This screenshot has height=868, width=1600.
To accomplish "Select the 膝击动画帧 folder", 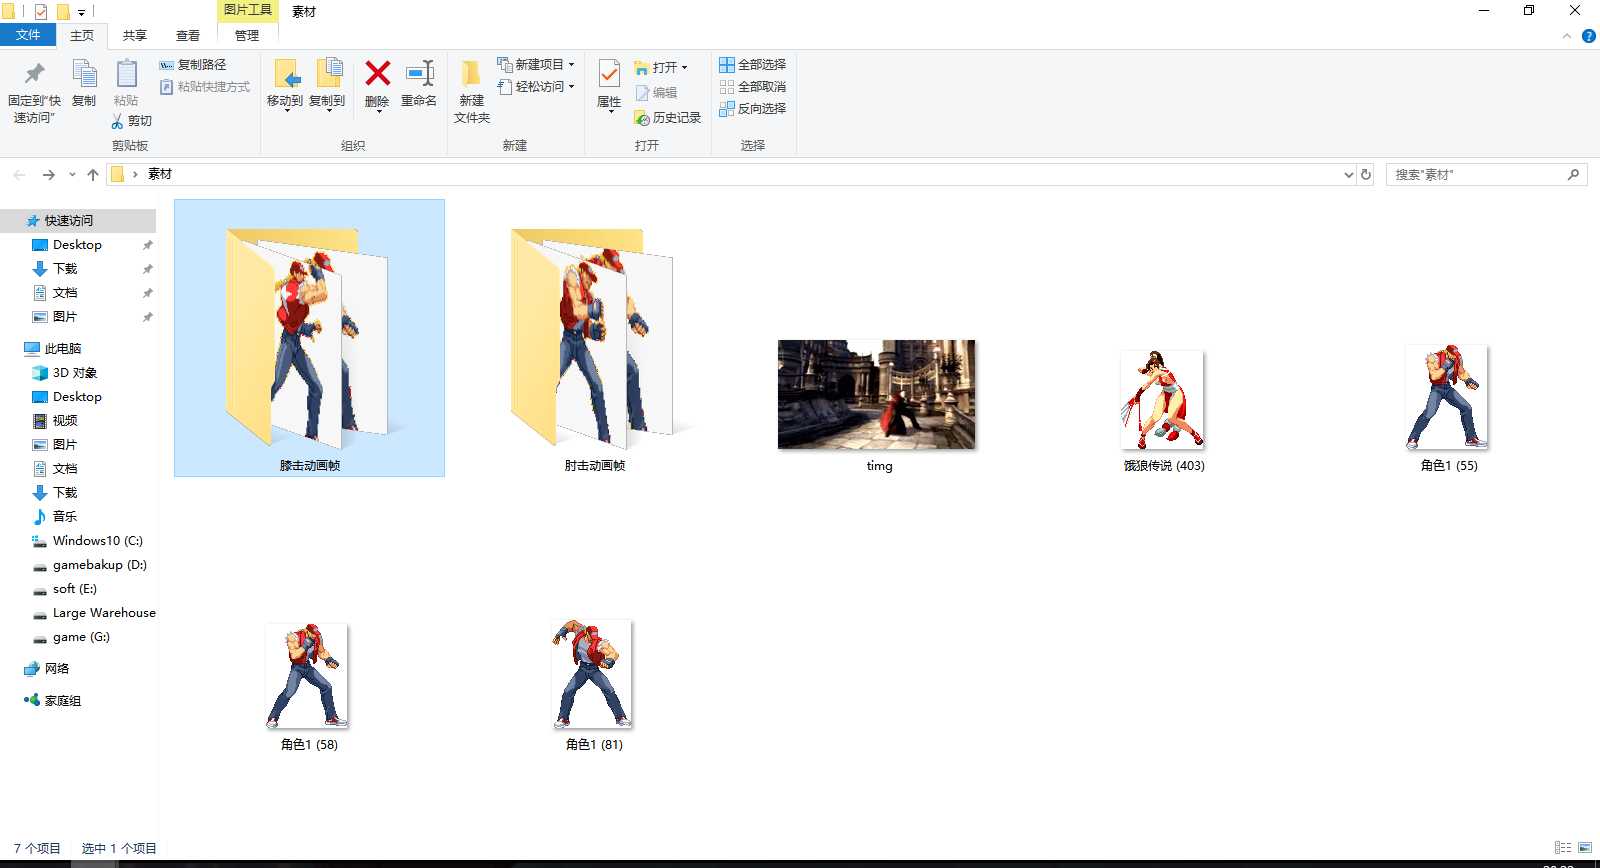I will (309, 338).
